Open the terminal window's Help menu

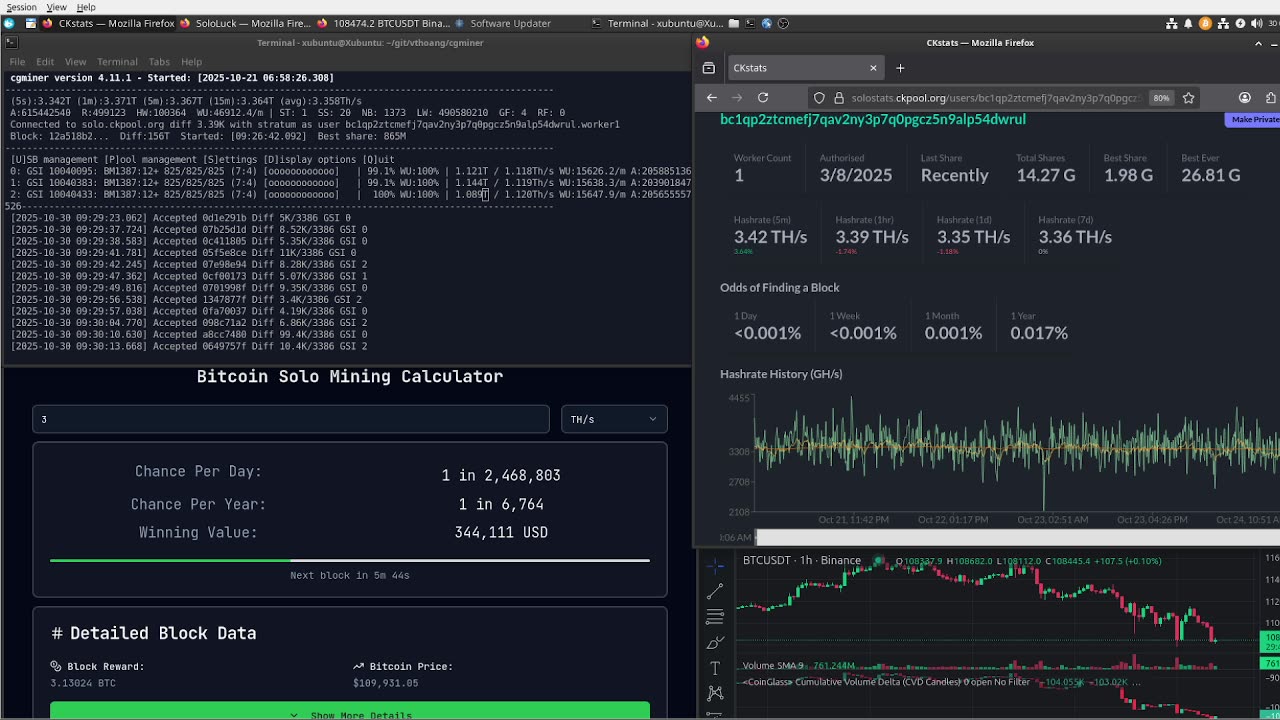(x=191, y=62)
